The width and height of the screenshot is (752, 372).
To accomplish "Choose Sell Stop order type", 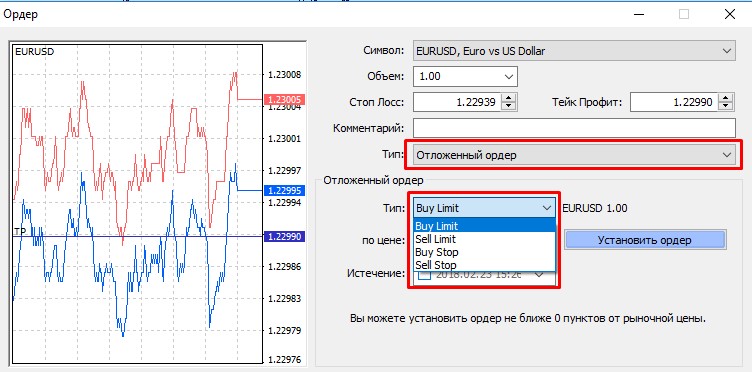I will [484, 265].
